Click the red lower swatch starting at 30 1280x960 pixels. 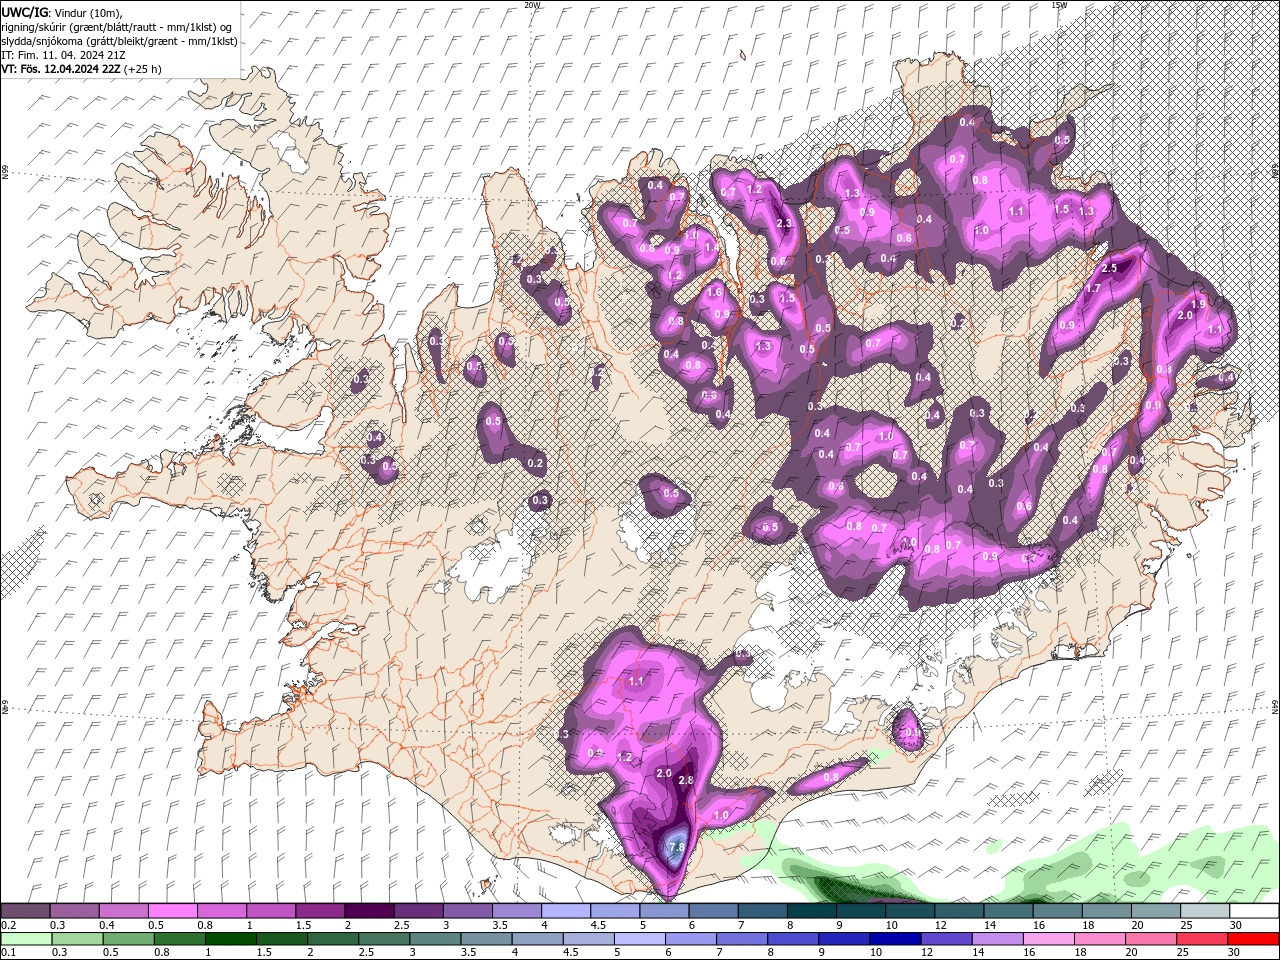pyautogui.click(x=1254, y=939)
